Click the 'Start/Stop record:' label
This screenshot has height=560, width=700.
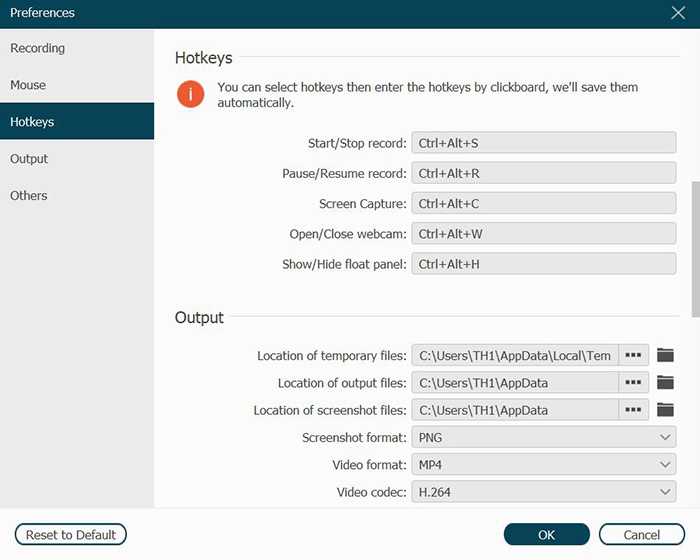tap(357, 143)
